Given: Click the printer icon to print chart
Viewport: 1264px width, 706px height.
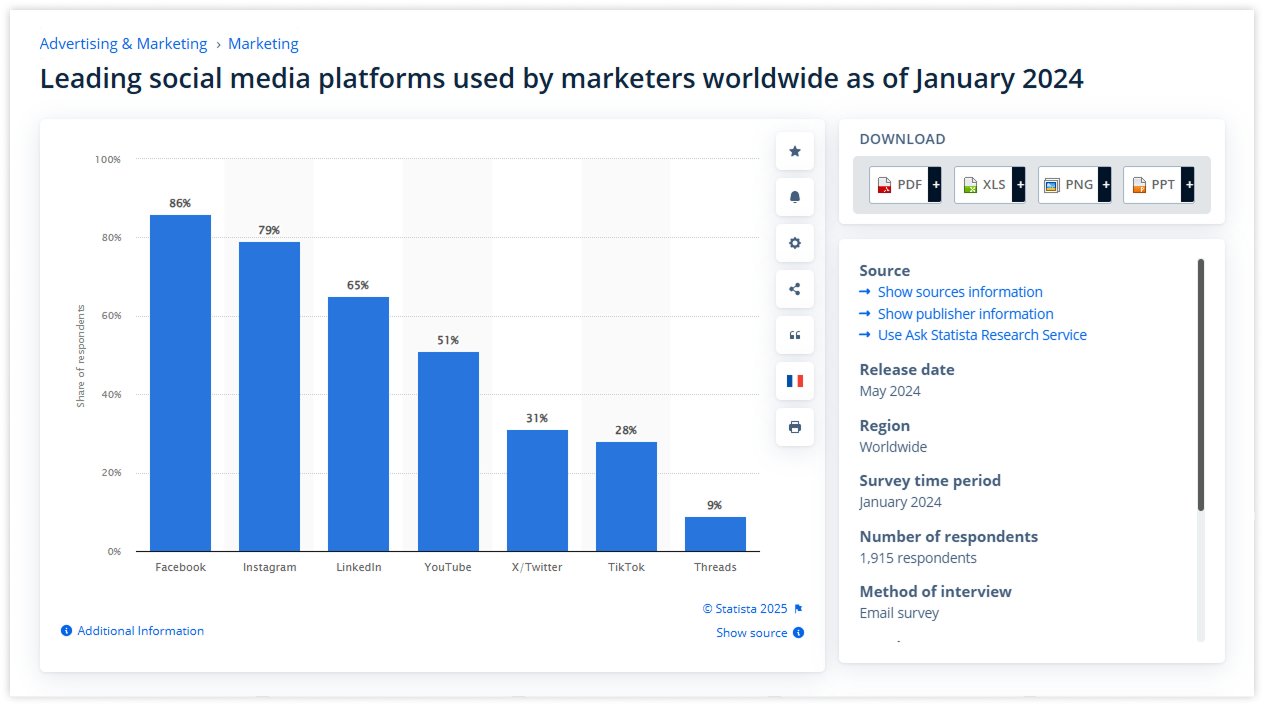Looking at the screenshot, I should 795,427.
